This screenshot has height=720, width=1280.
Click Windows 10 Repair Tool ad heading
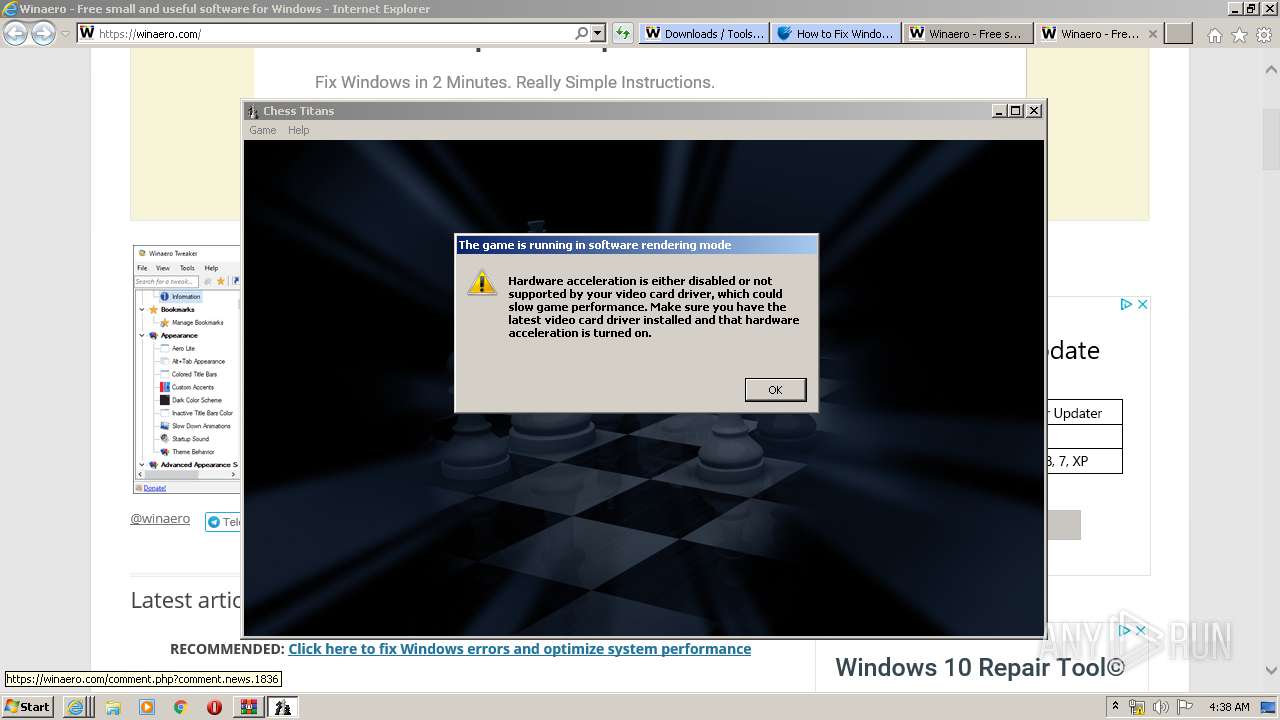pos(980,667)
